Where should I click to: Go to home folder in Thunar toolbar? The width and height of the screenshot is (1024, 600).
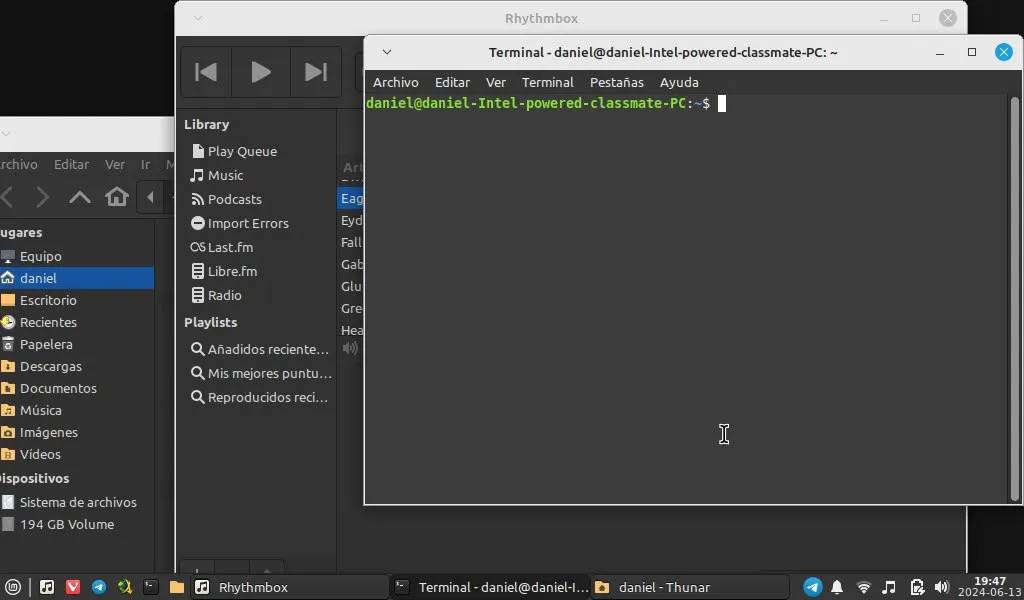[117, 197]
